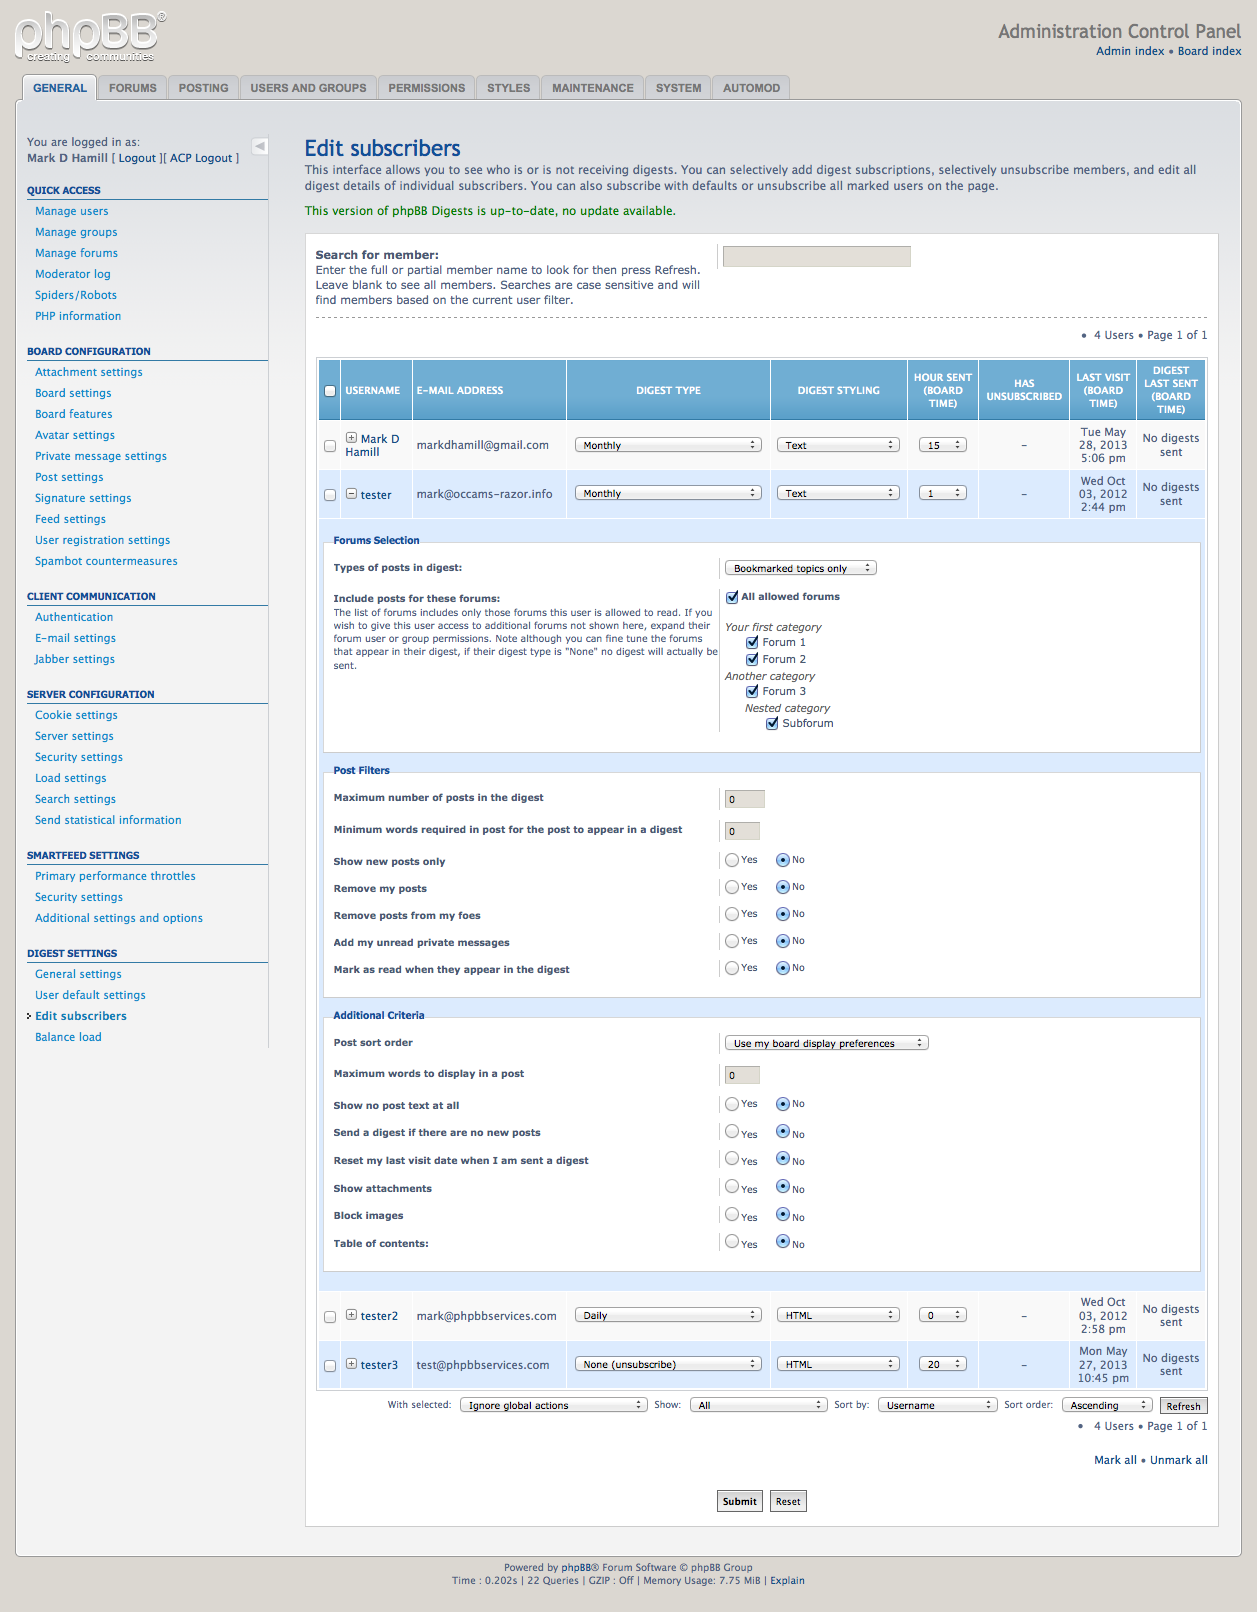1257x1612 pixels.
Task: Collapse the side menu arrow icon
Action: coord(260,146)
